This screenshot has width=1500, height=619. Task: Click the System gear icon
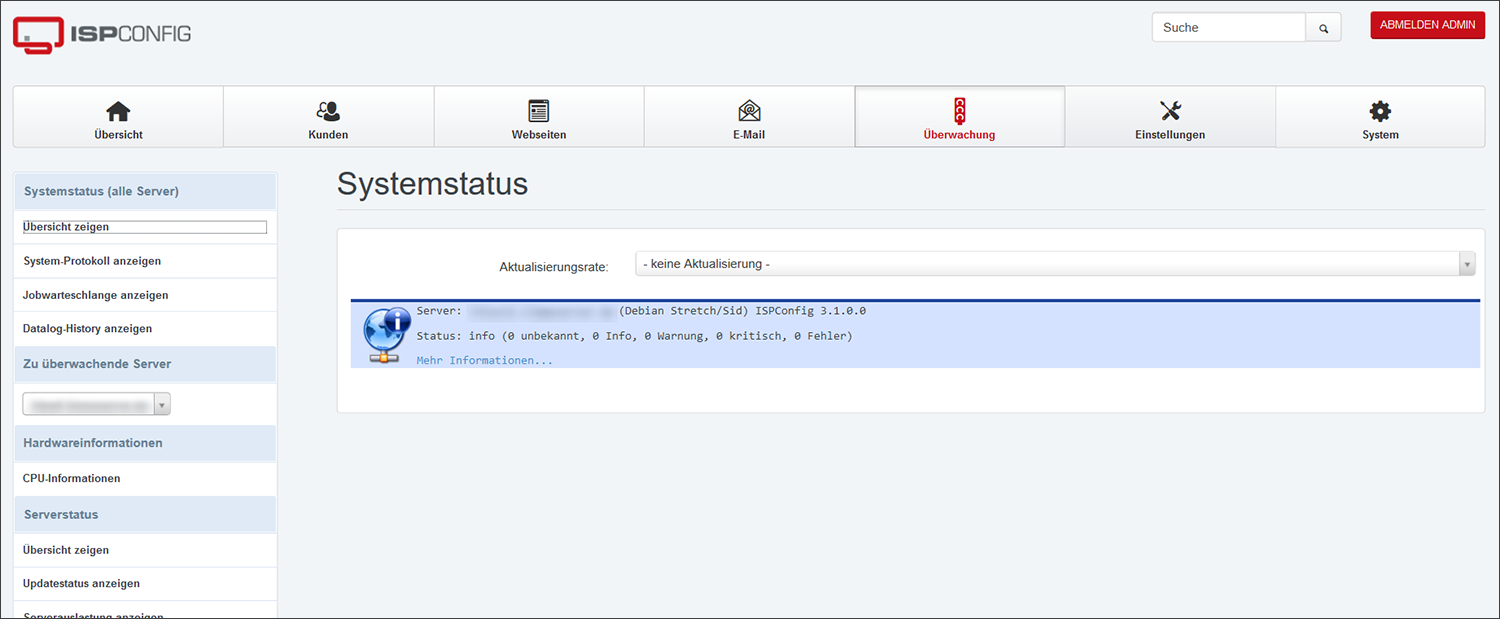coord(1380,111)
